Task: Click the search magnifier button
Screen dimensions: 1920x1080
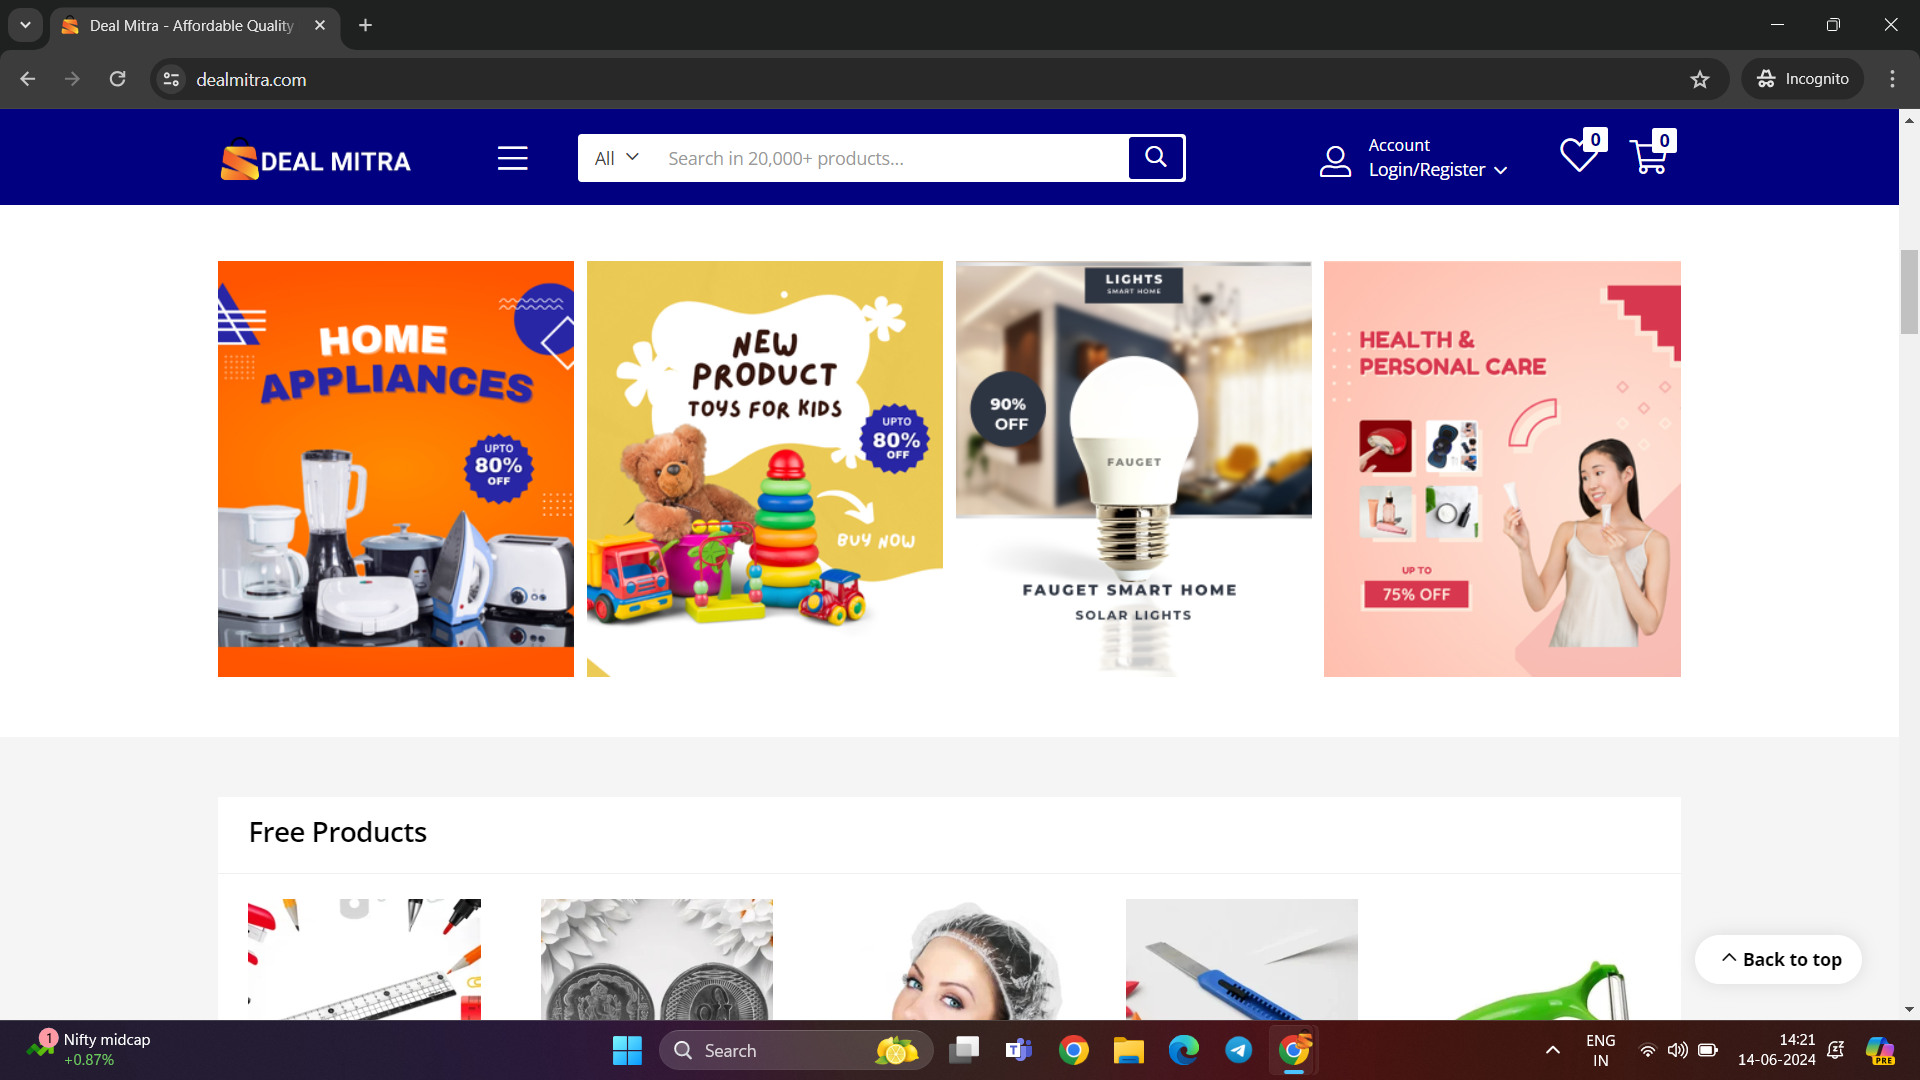Action: coord(1156,158)
